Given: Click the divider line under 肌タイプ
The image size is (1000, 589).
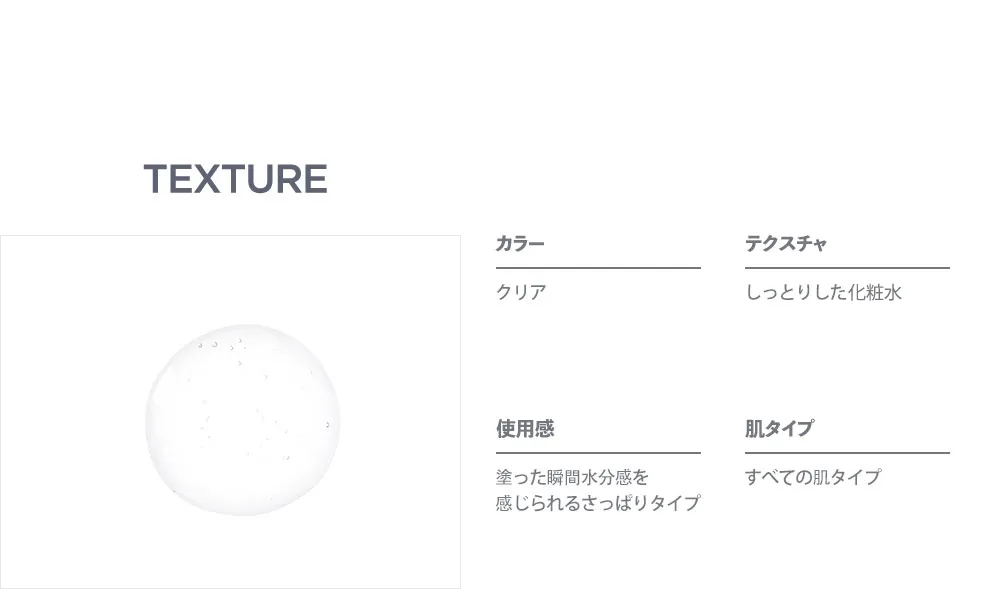Looking at the screenshot, I should point(848,453).
